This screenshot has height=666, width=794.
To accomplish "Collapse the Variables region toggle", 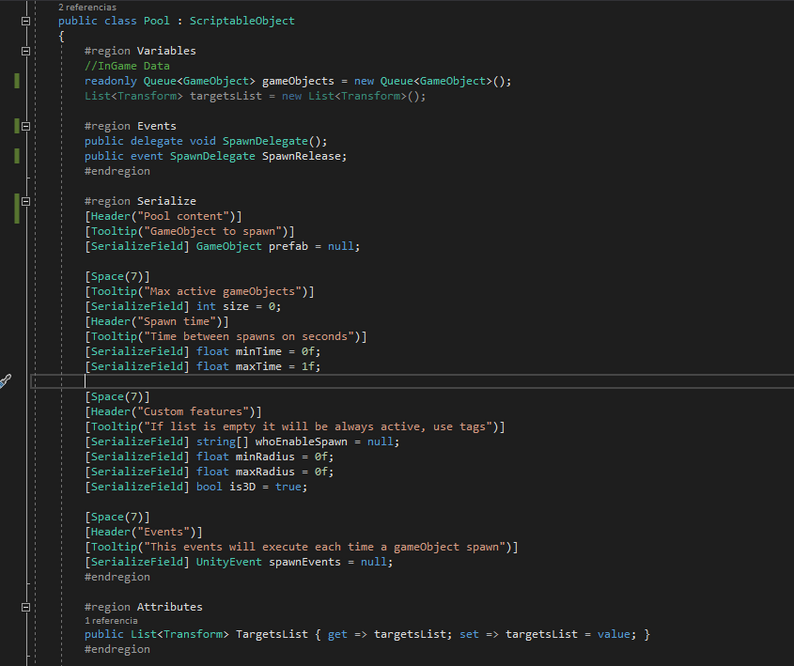I will coord(26,51).
